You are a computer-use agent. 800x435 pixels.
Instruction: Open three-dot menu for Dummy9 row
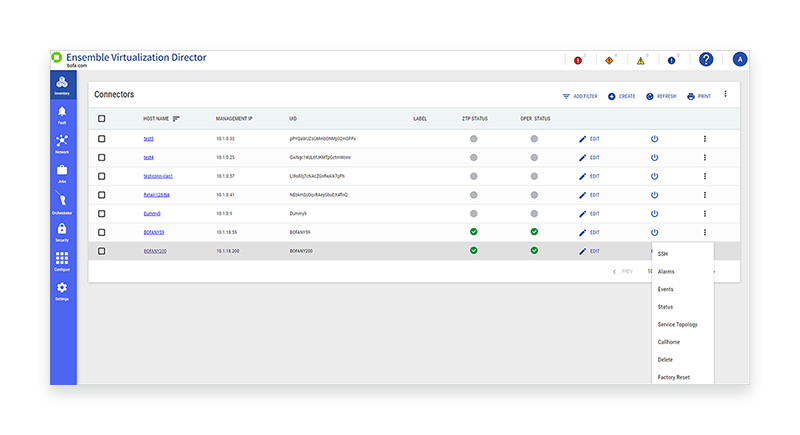click(705, 213)
